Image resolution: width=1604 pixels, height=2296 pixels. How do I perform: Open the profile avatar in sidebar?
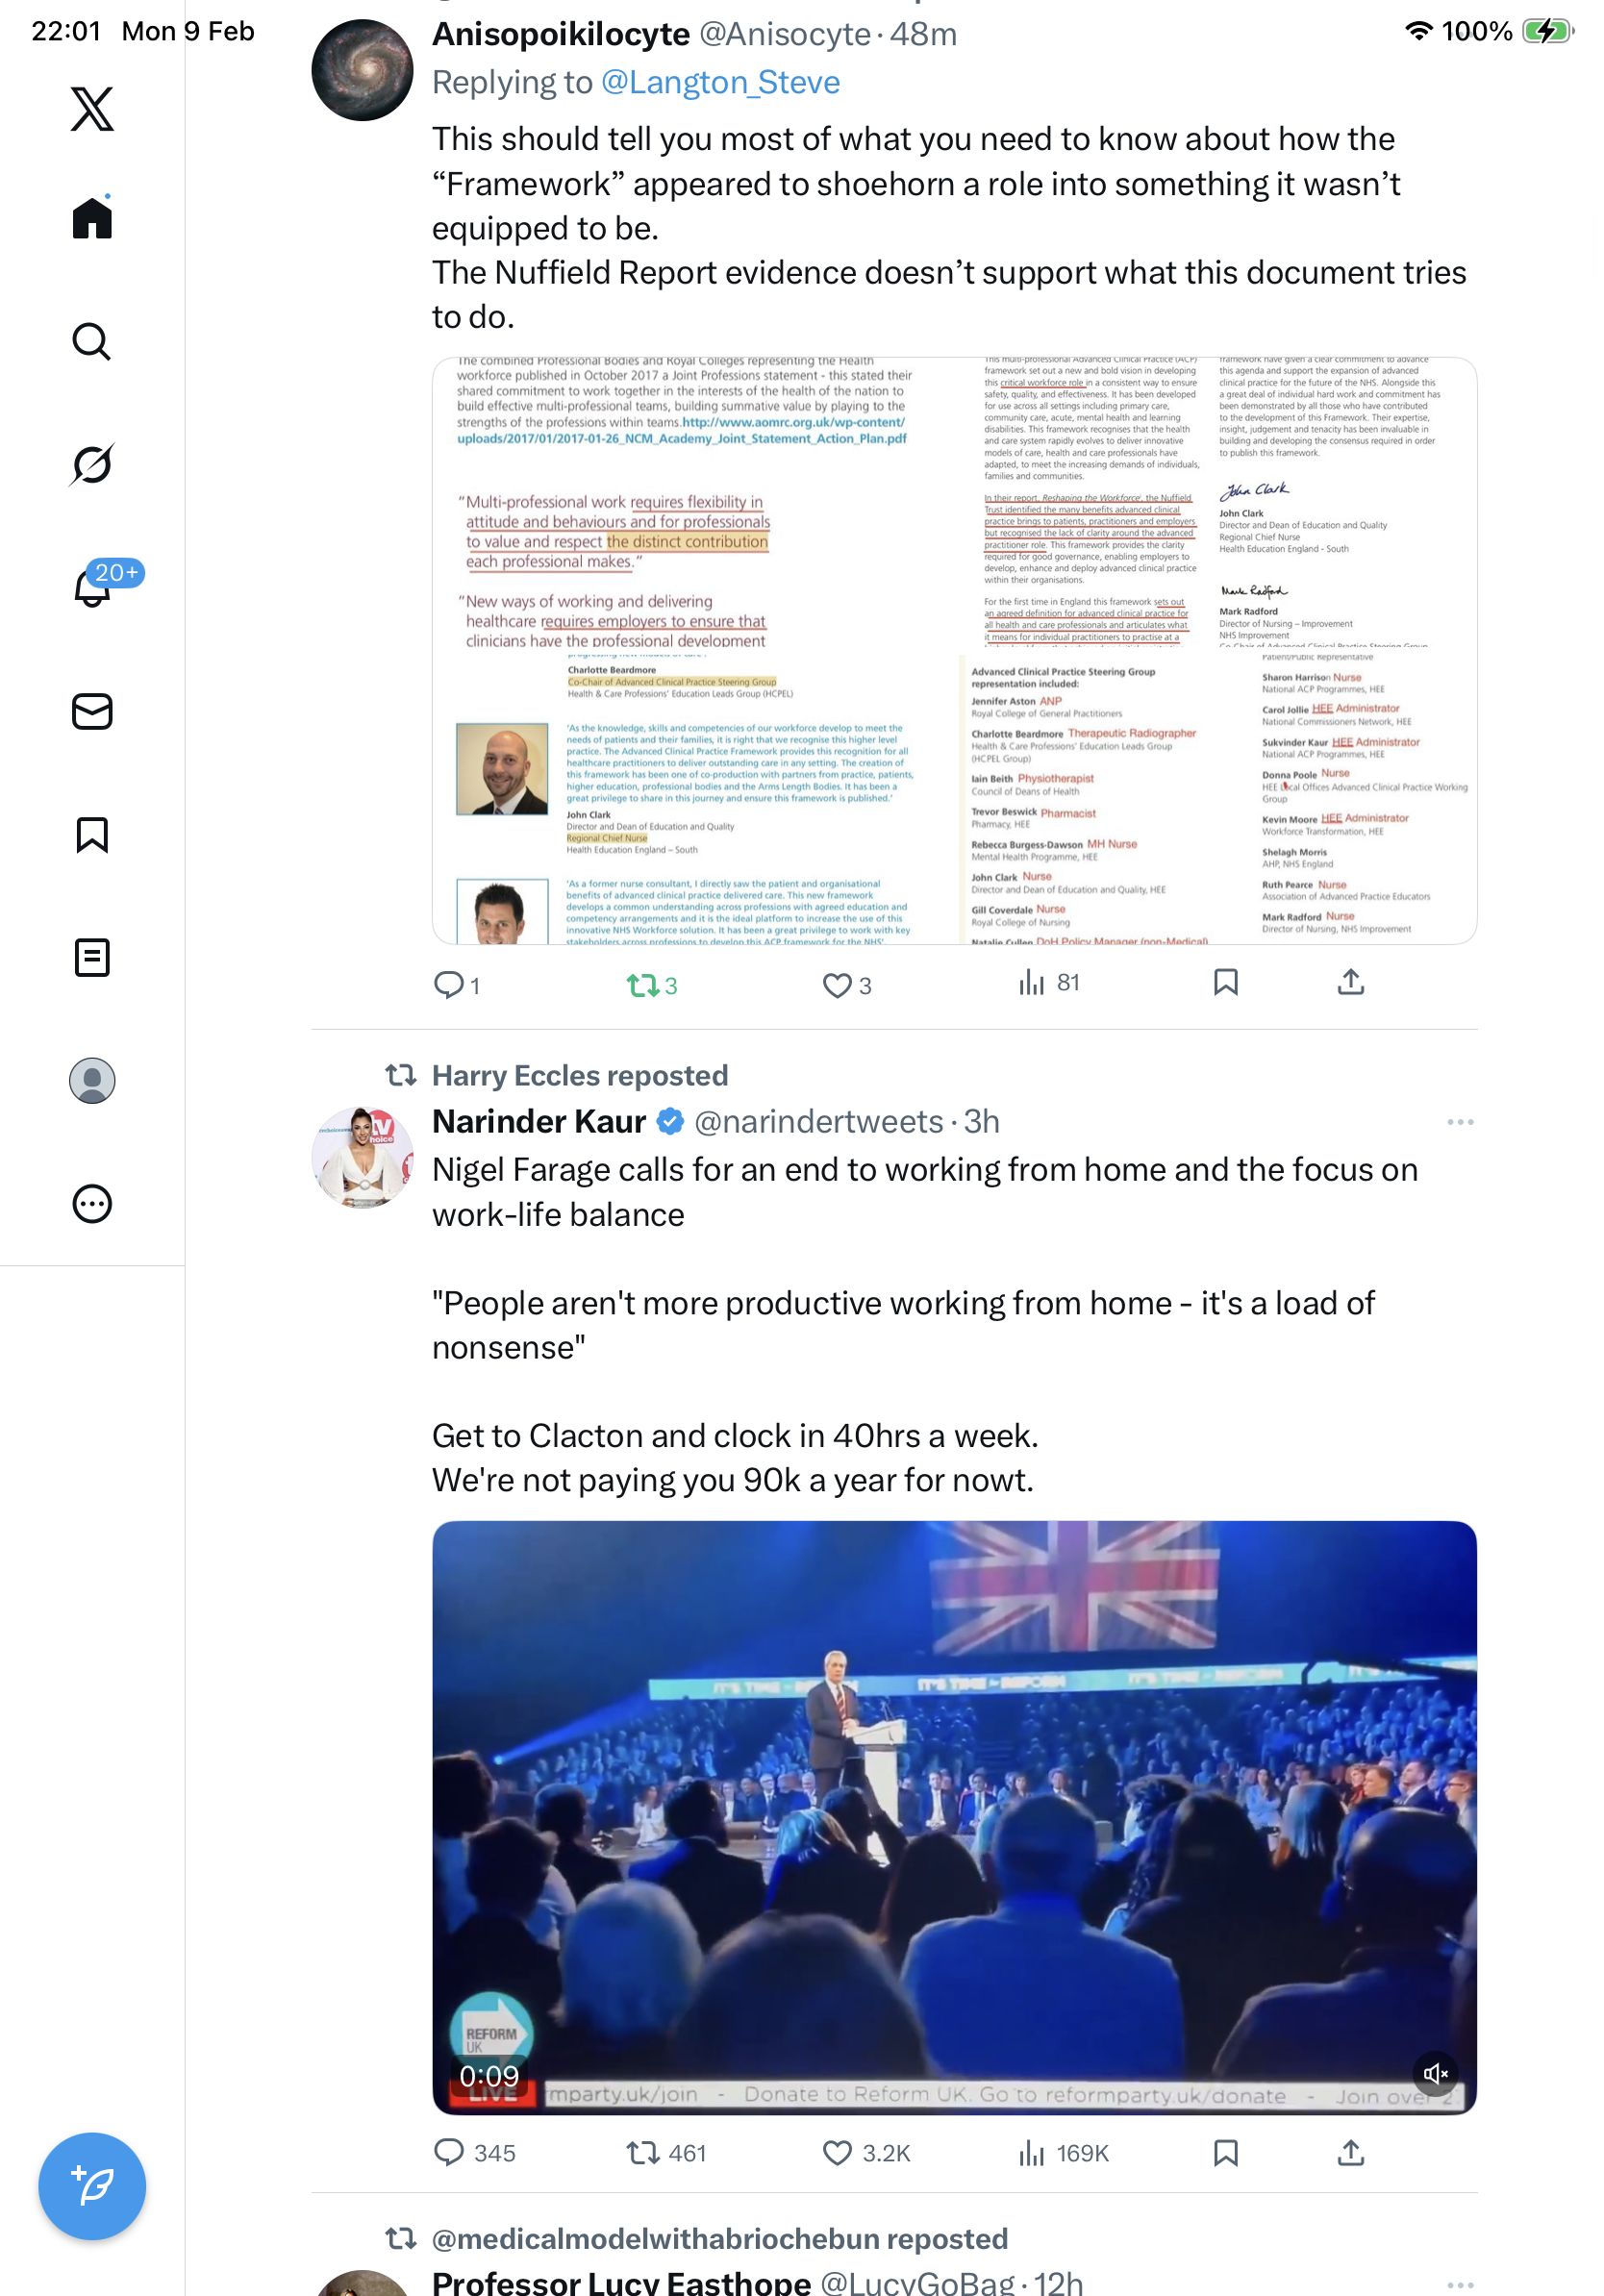92,1081
